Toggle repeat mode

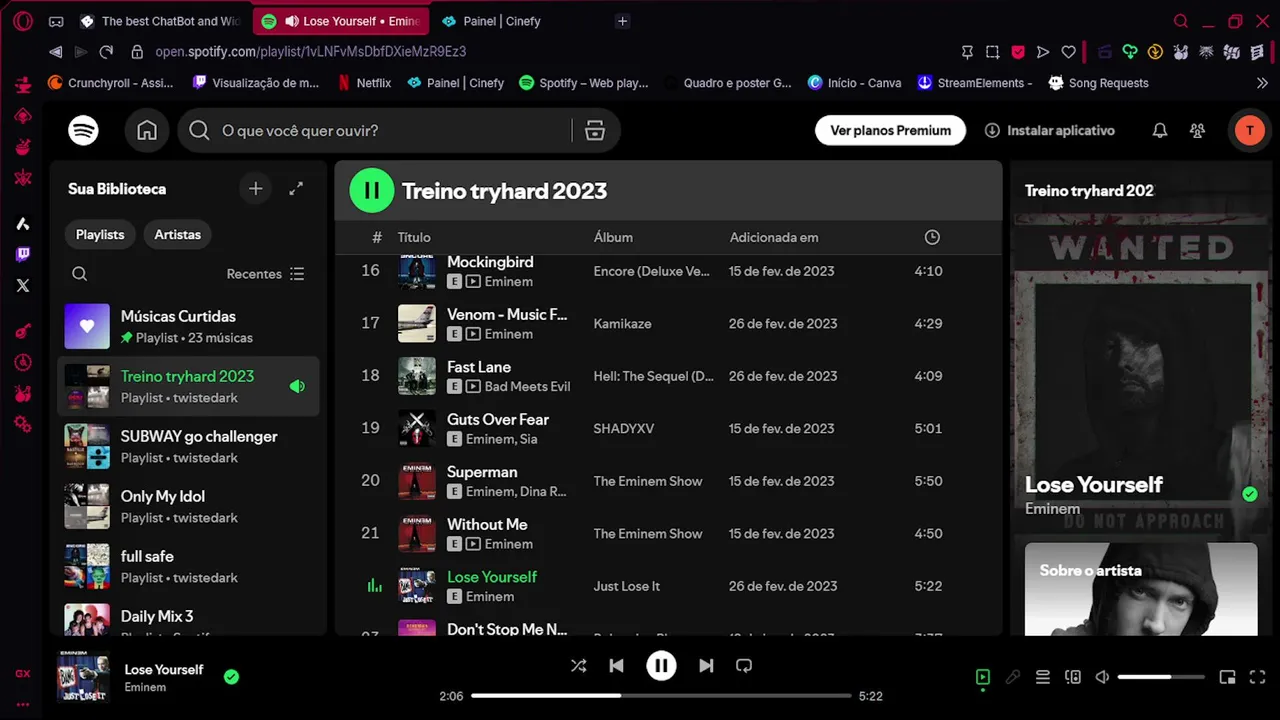click(744, 665)
